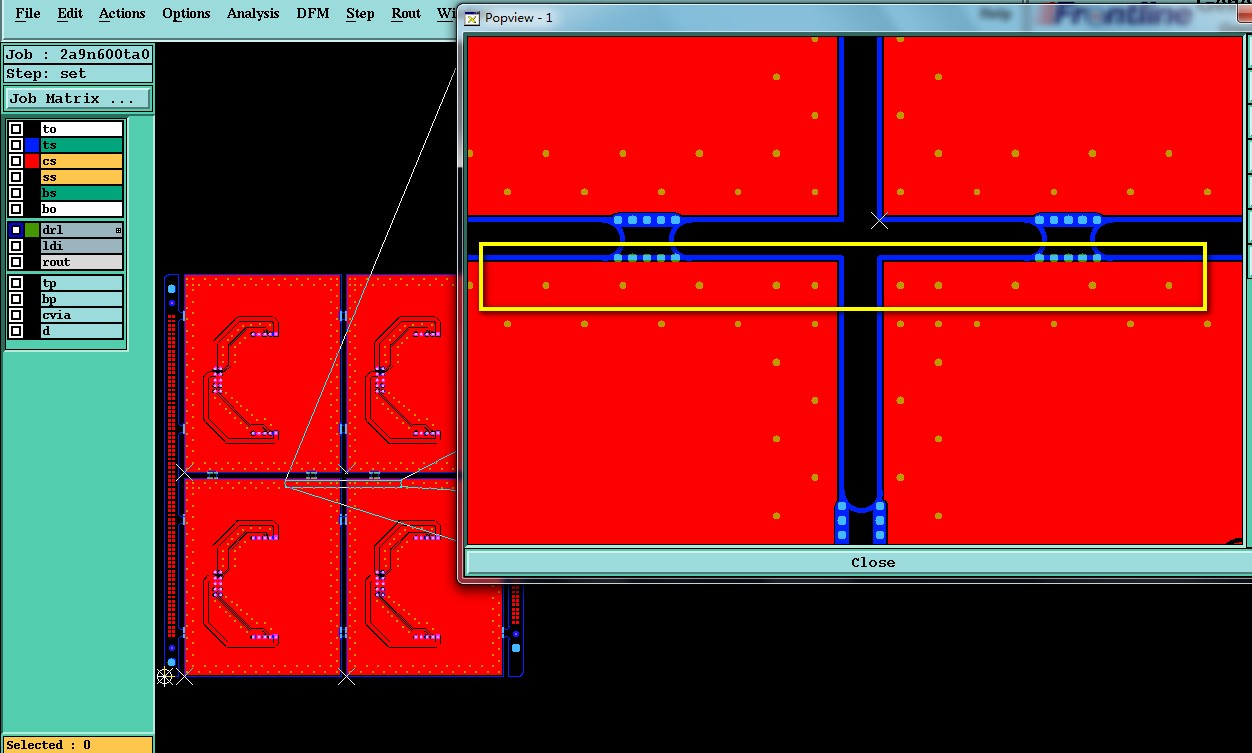This screenshot has height=753, width=1252.
Task: Select the 'bo' layer name
Action: pos(81,209)
